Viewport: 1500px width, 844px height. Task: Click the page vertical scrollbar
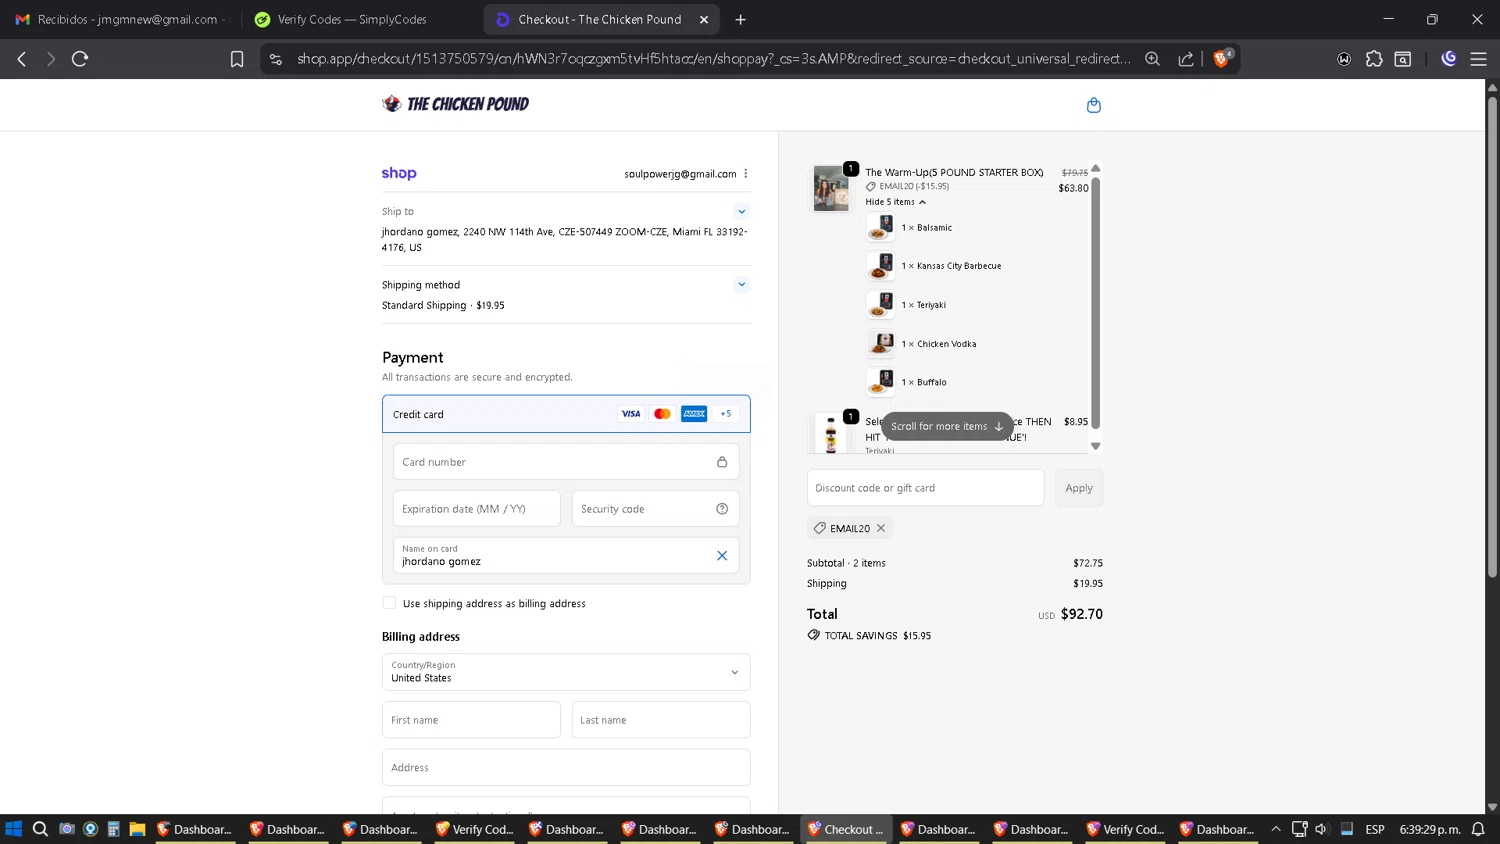point(1492,336)
